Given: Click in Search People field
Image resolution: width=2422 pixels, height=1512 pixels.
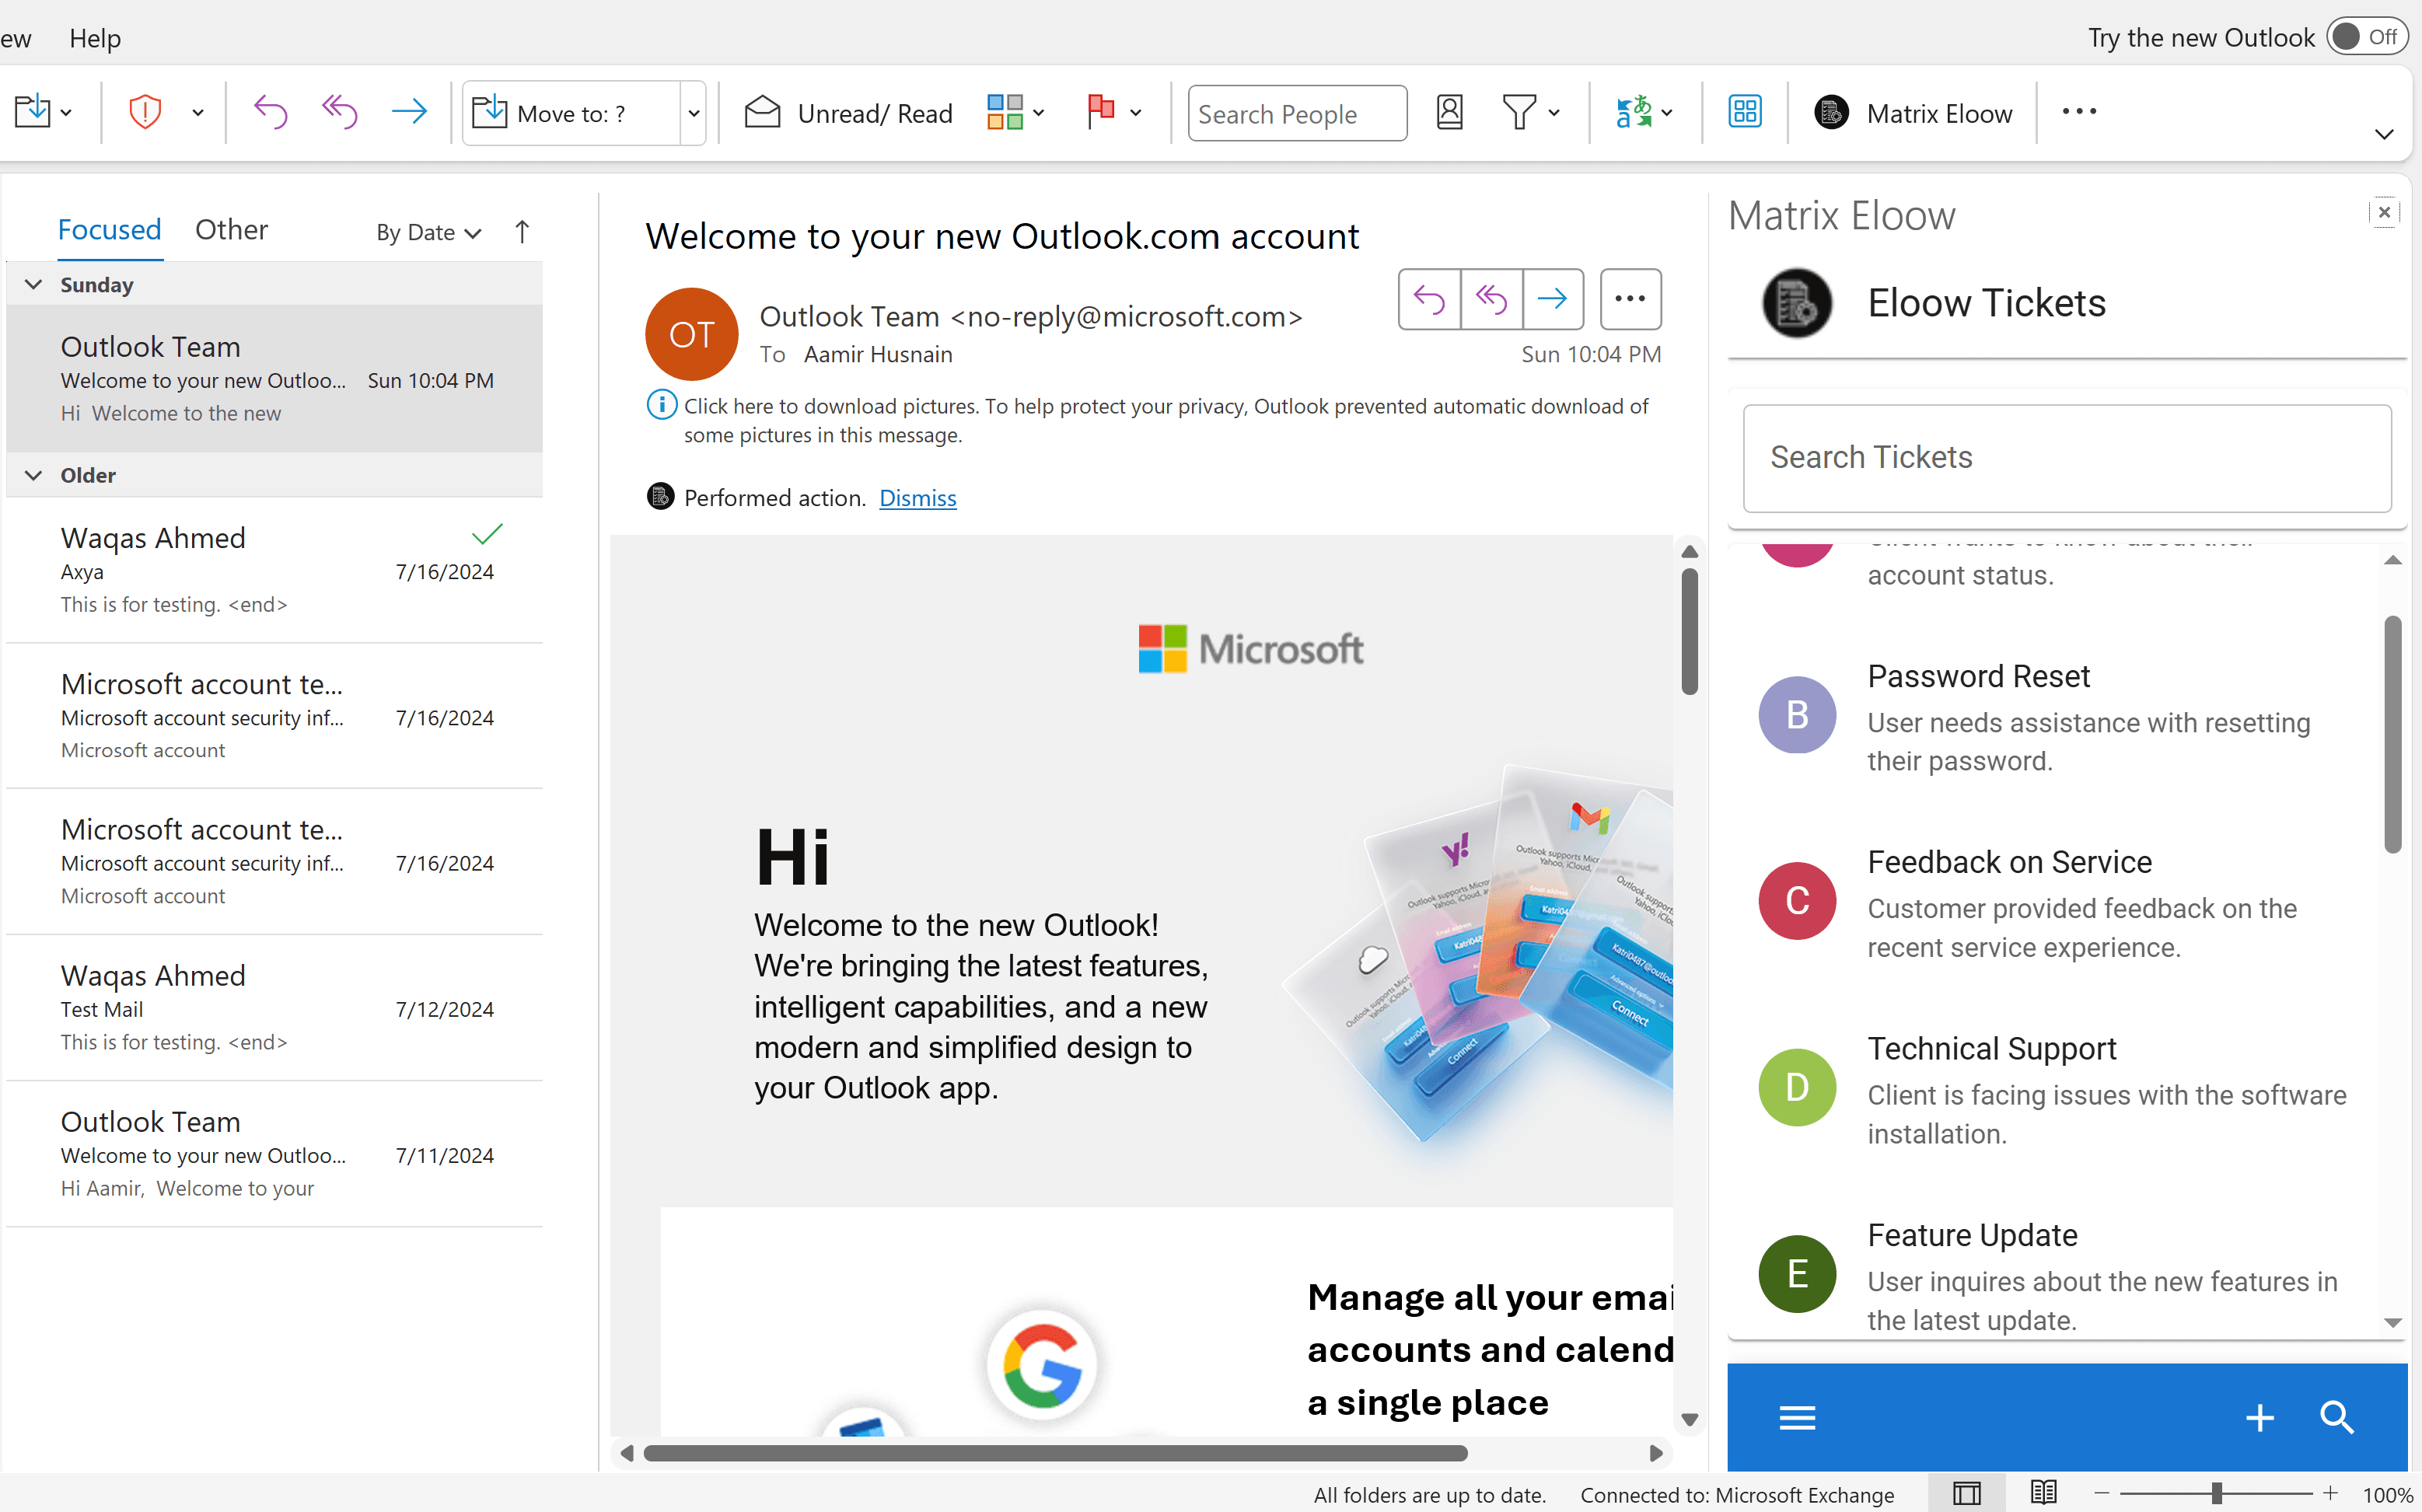Looking at the screenshot, I should coord(1297,113).
